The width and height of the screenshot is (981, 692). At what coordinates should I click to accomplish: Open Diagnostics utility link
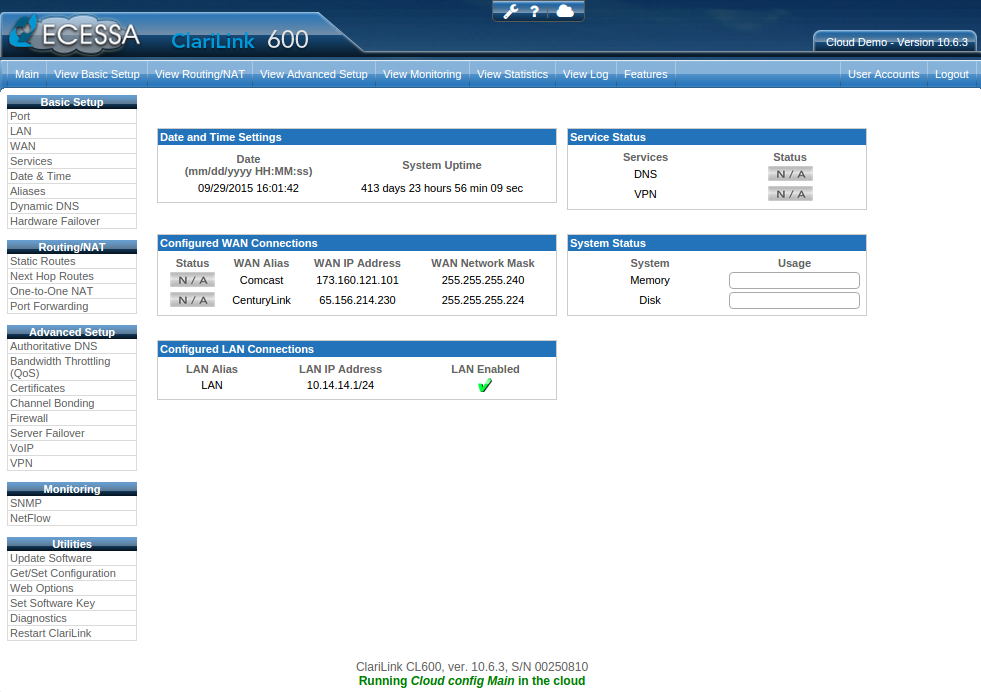pyautogui.click(x=72, y=619)
